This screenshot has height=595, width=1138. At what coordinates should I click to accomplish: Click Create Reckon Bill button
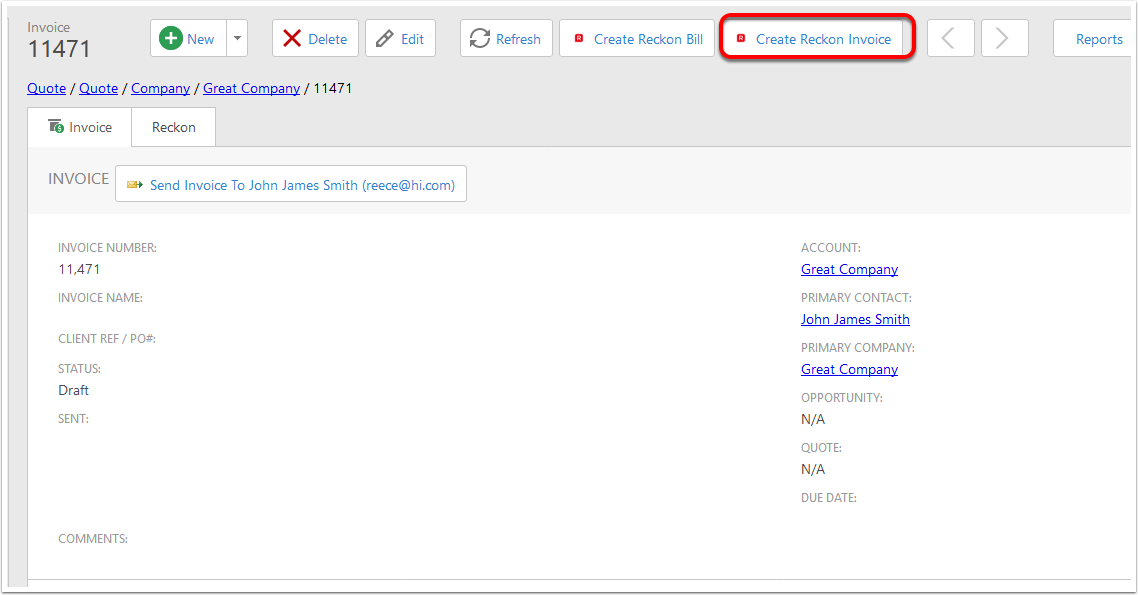pos(637,39)
